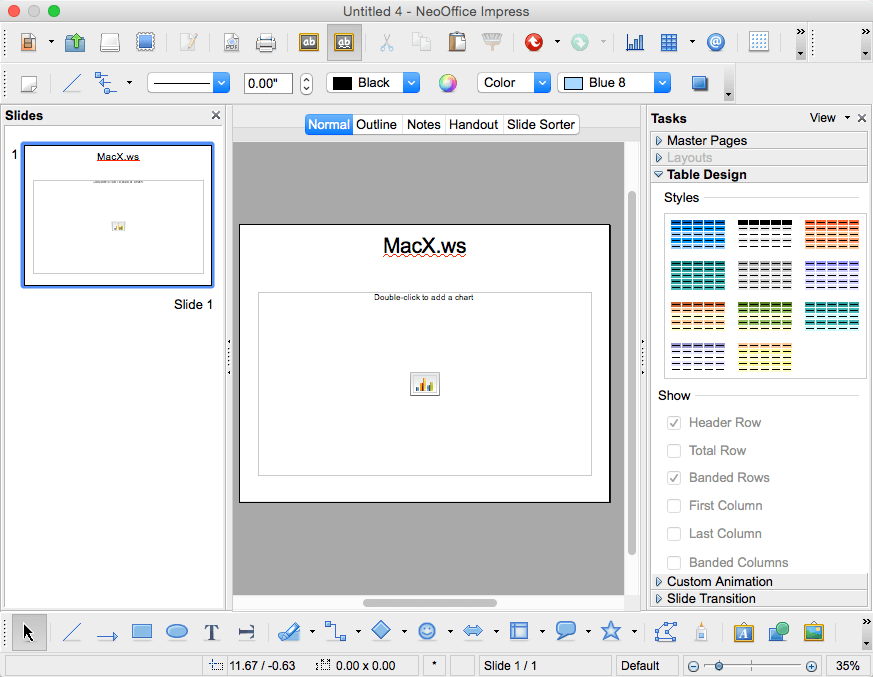The image size is (873, 677).
Task: Toggle the Banded Columns checkbox
Action: tap(674, 562)
